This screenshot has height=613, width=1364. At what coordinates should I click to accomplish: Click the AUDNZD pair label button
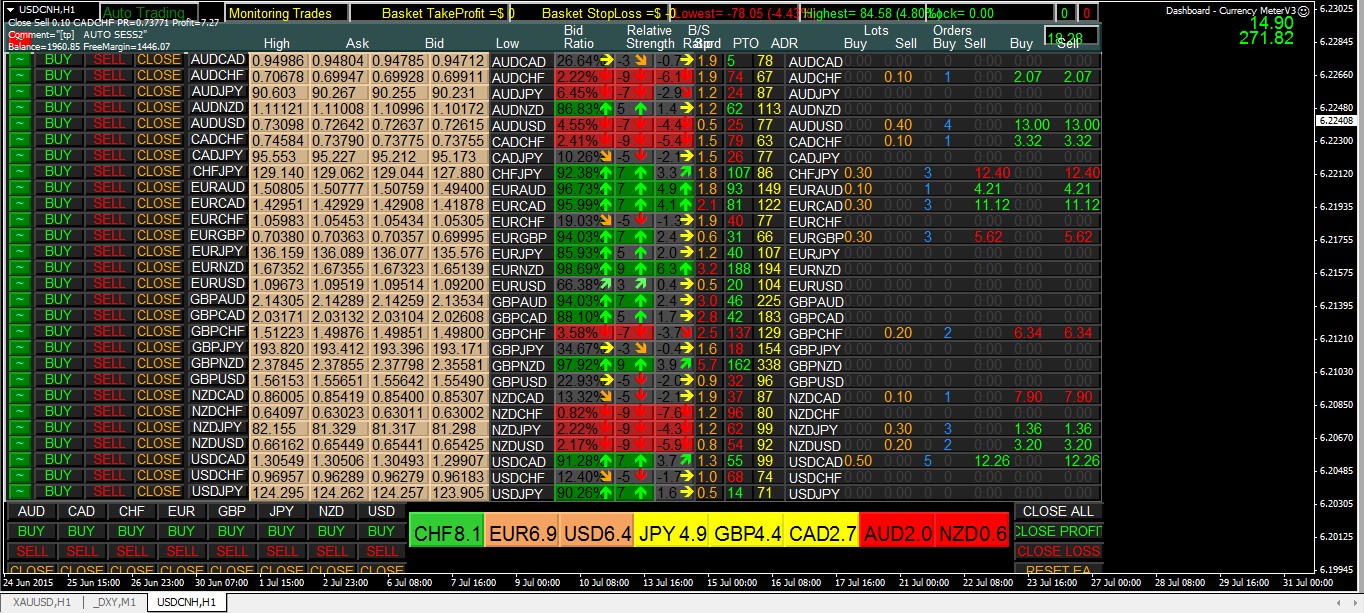point(217,108)
